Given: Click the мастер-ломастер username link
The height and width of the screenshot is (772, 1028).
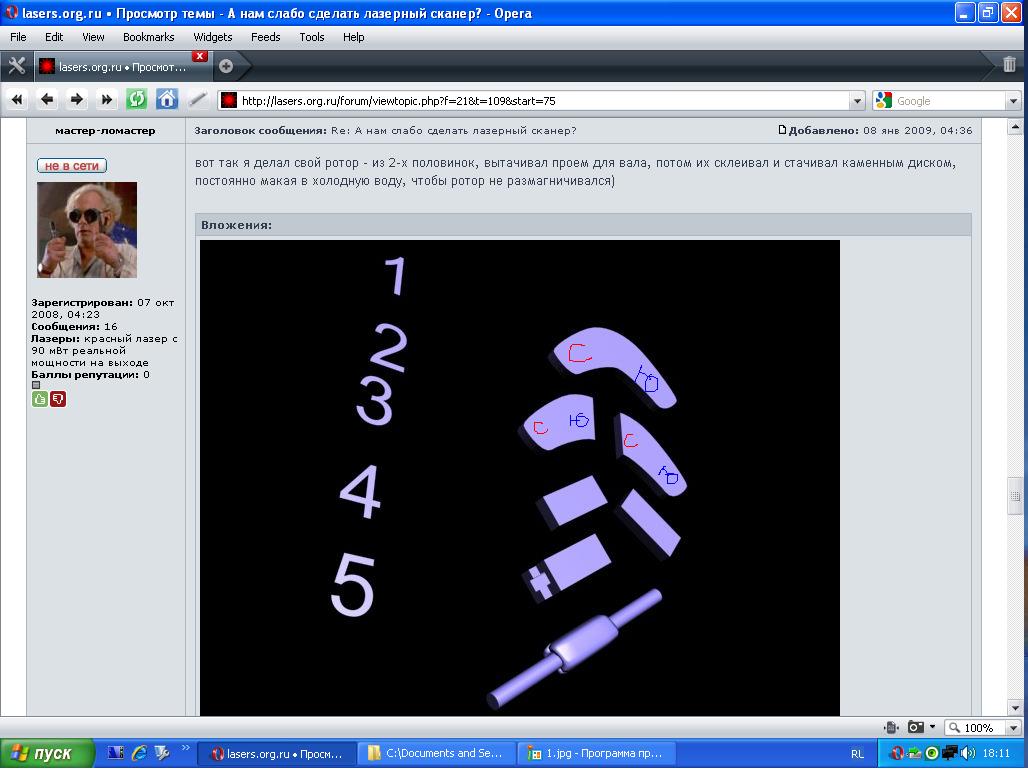Looking at the screenshot, I should click(x=105, y=131).
